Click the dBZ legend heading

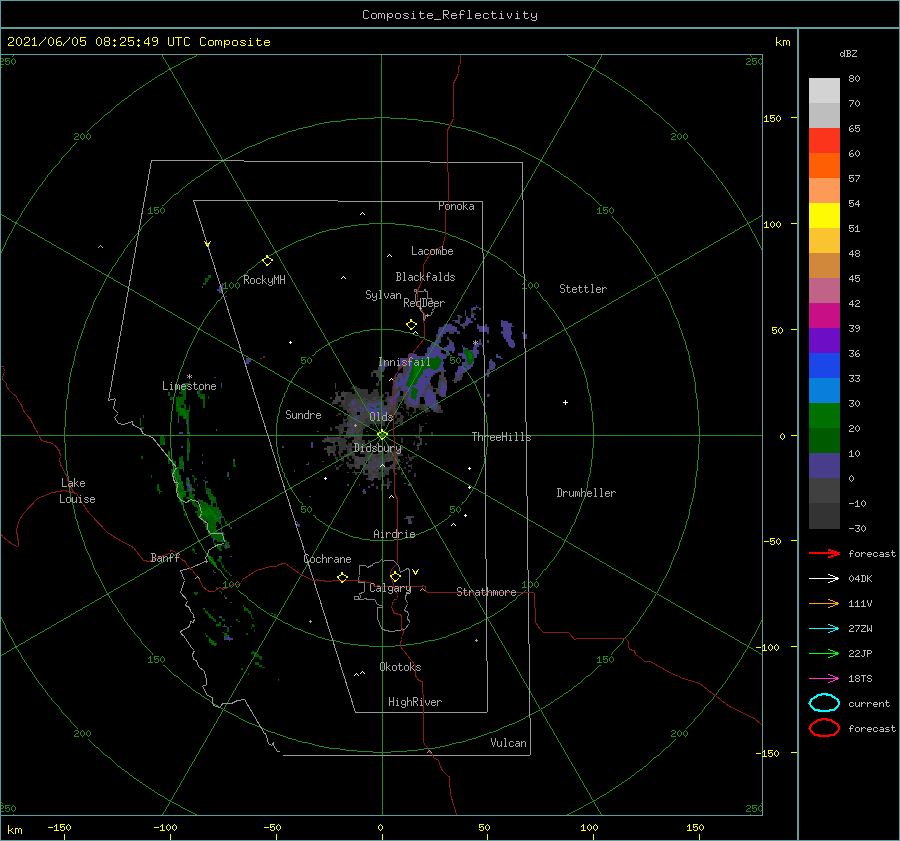(848, 53)
